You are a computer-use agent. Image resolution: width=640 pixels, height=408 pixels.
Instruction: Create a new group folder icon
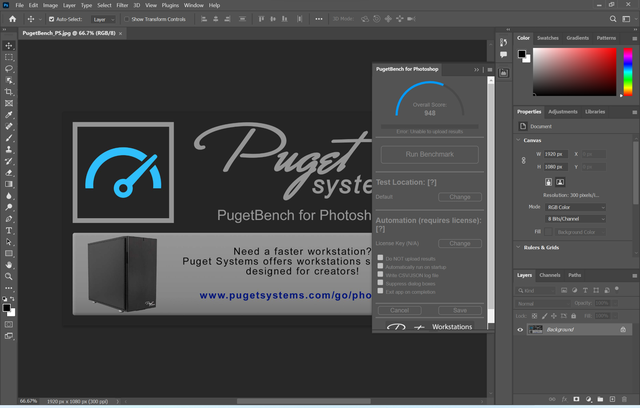click(600, 399)
